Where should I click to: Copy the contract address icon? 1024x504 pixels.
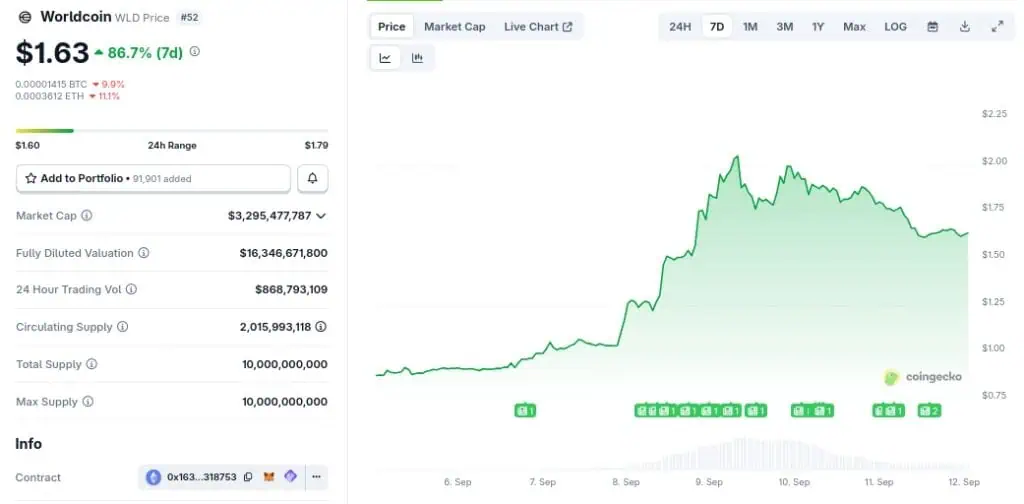(248, 477)
